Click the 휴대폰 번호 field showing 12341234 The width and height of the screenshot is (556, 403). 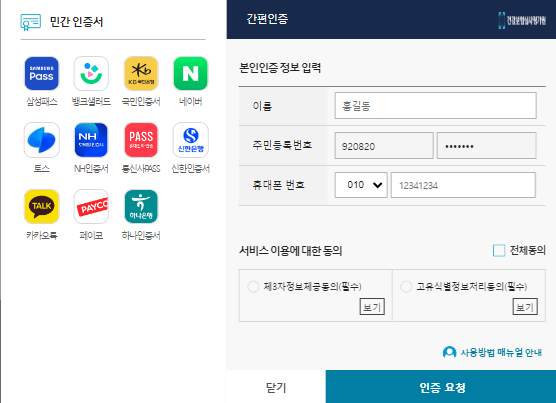click(x=463, y=185)
